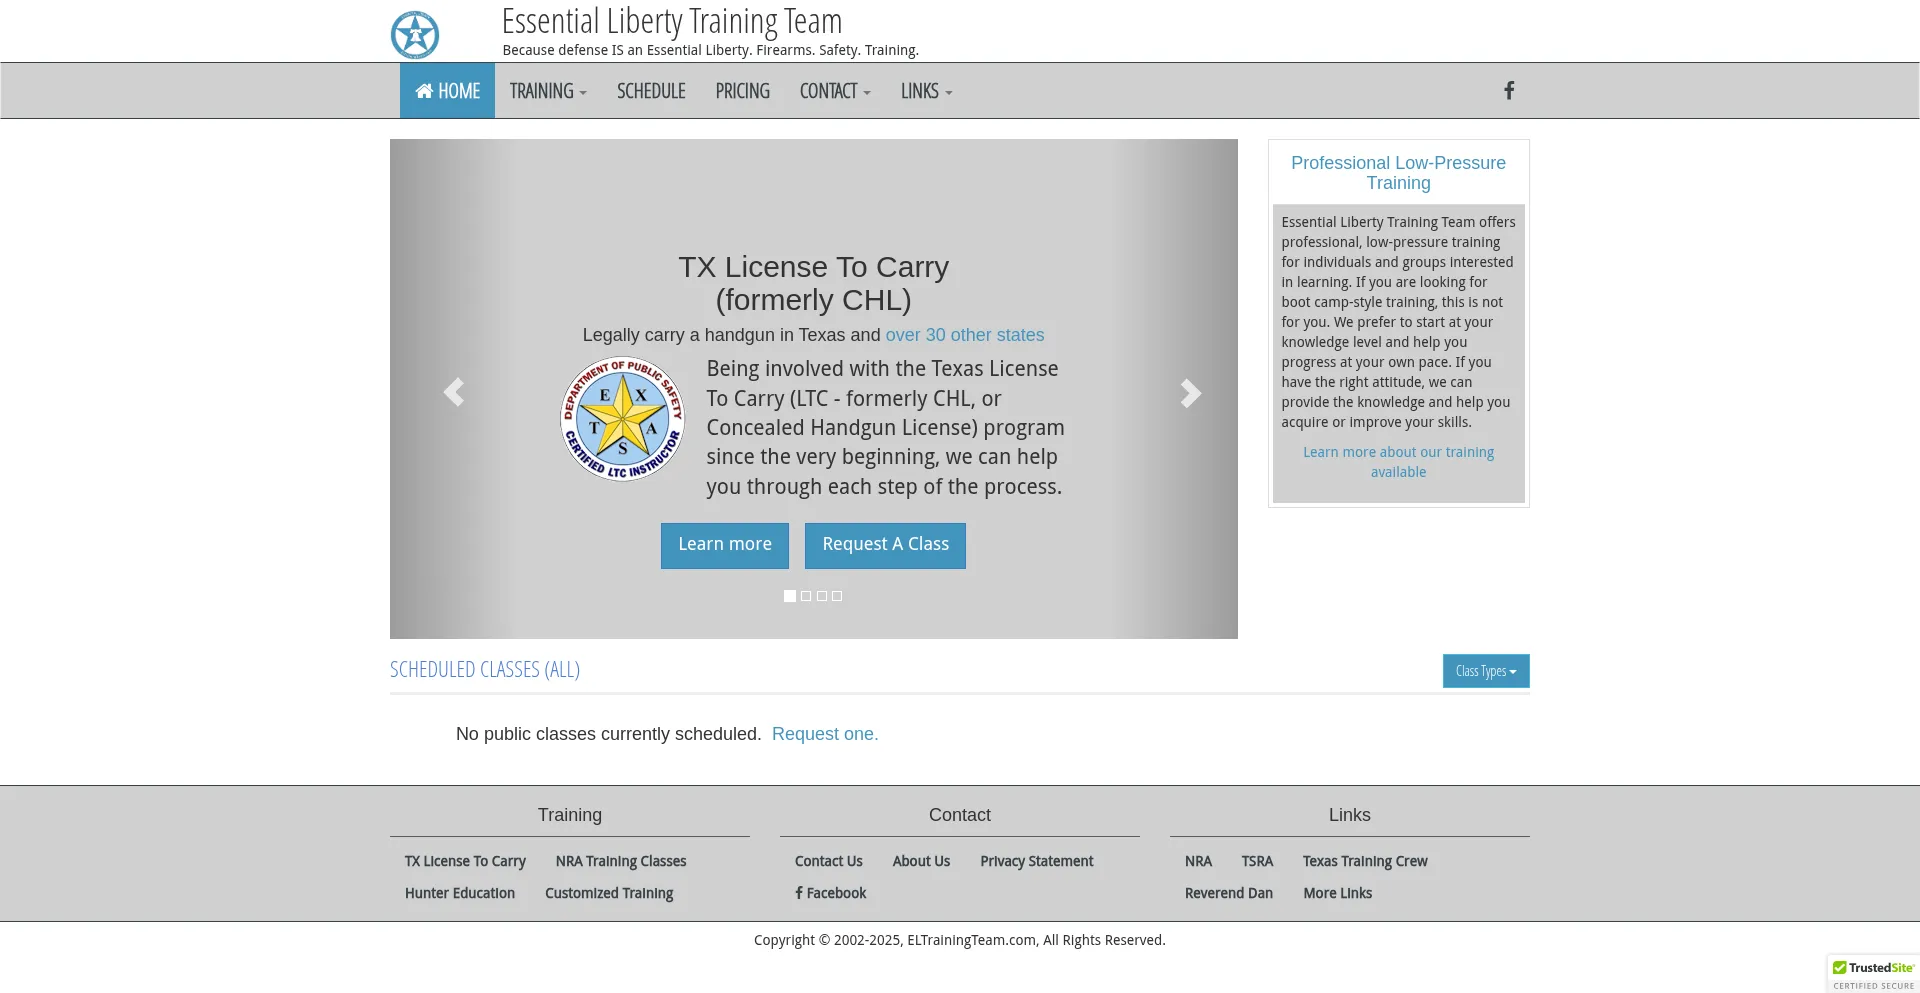Select the fourth carousel indicator dot

click(x=837, y=596)
